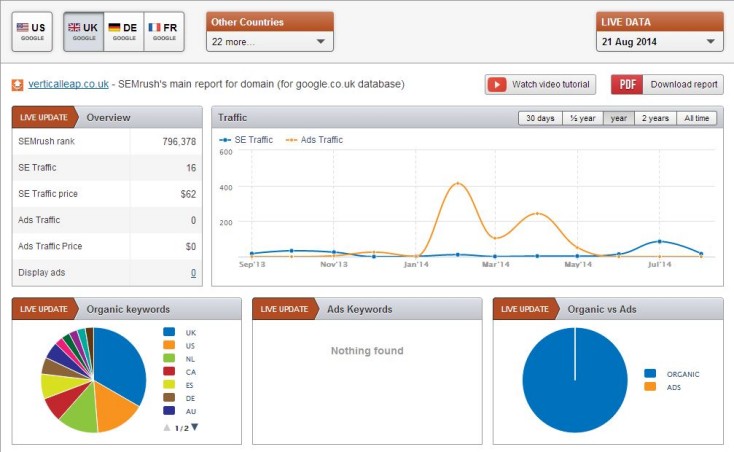Switch to FR Google database

pyautogui.click(x=164, y=31)
